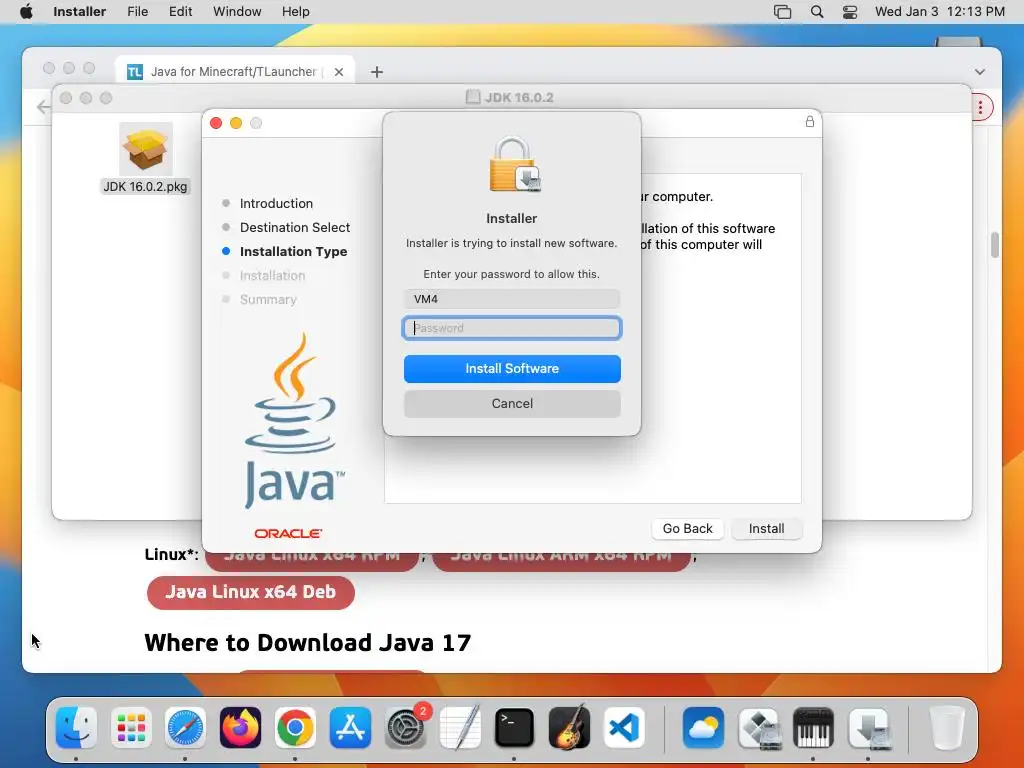Select the JDK 16.0.2.pkg package icon
The image size is (1024, 768).
pos(146,149)
